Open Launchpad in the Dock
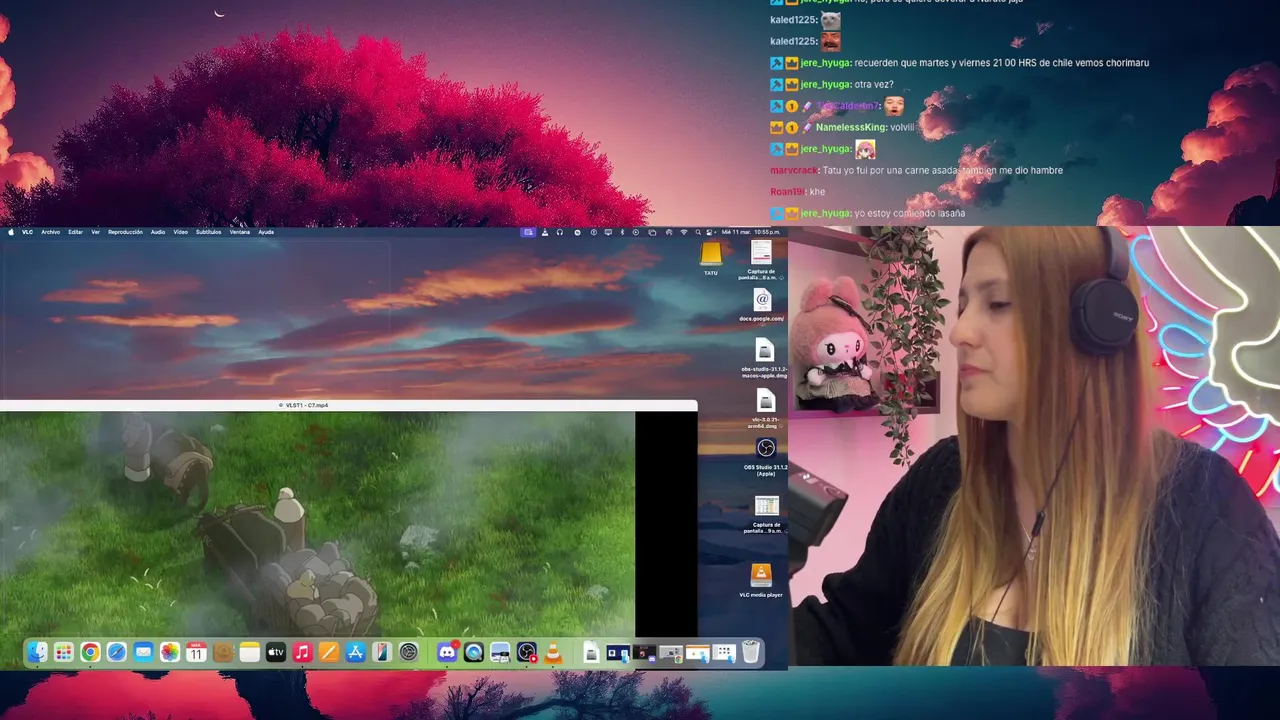This screenshot has width=1280, height=720. 64,653
